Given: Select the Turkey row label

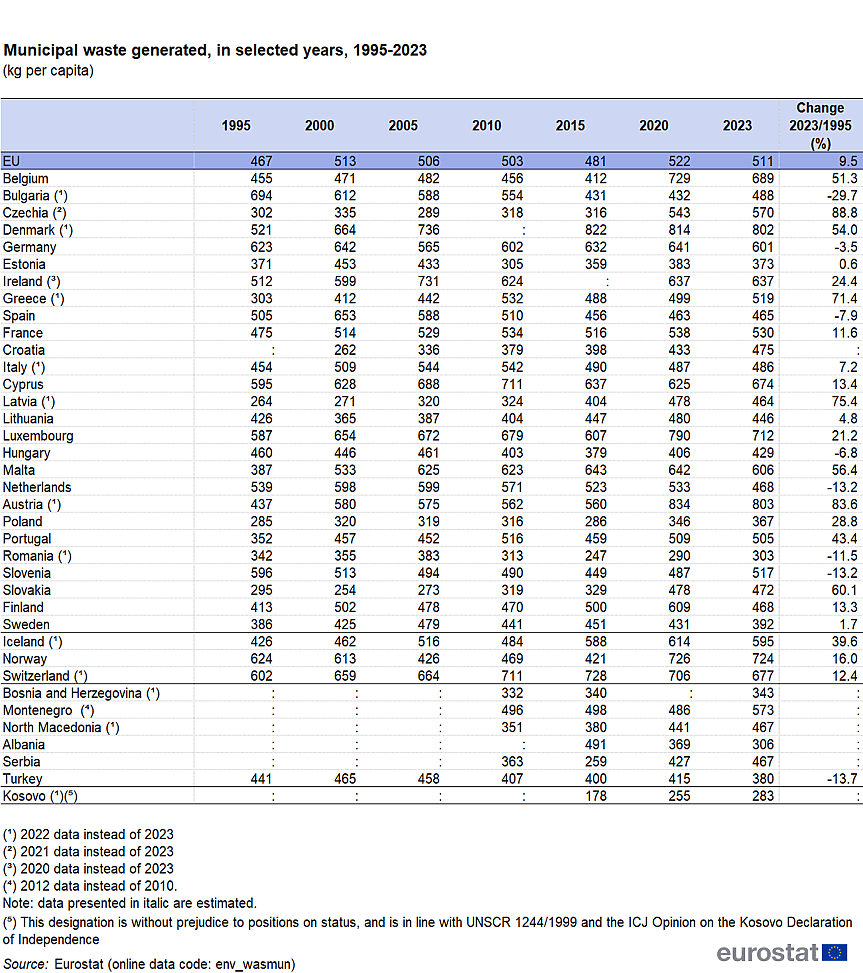Looking at the screenshot, I should click(x=23, y=778).
